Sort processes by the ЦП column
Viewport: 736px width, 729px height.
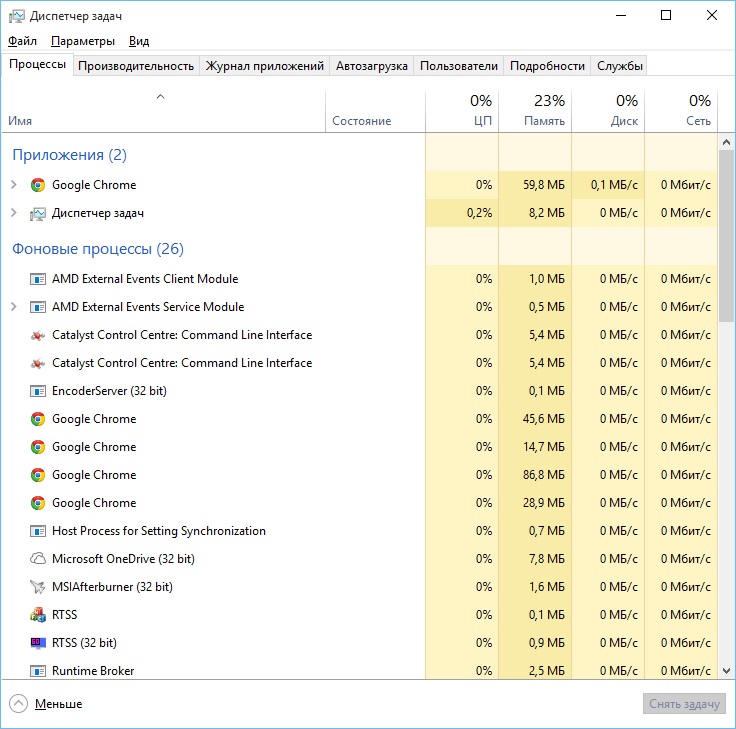pos(461,110)
